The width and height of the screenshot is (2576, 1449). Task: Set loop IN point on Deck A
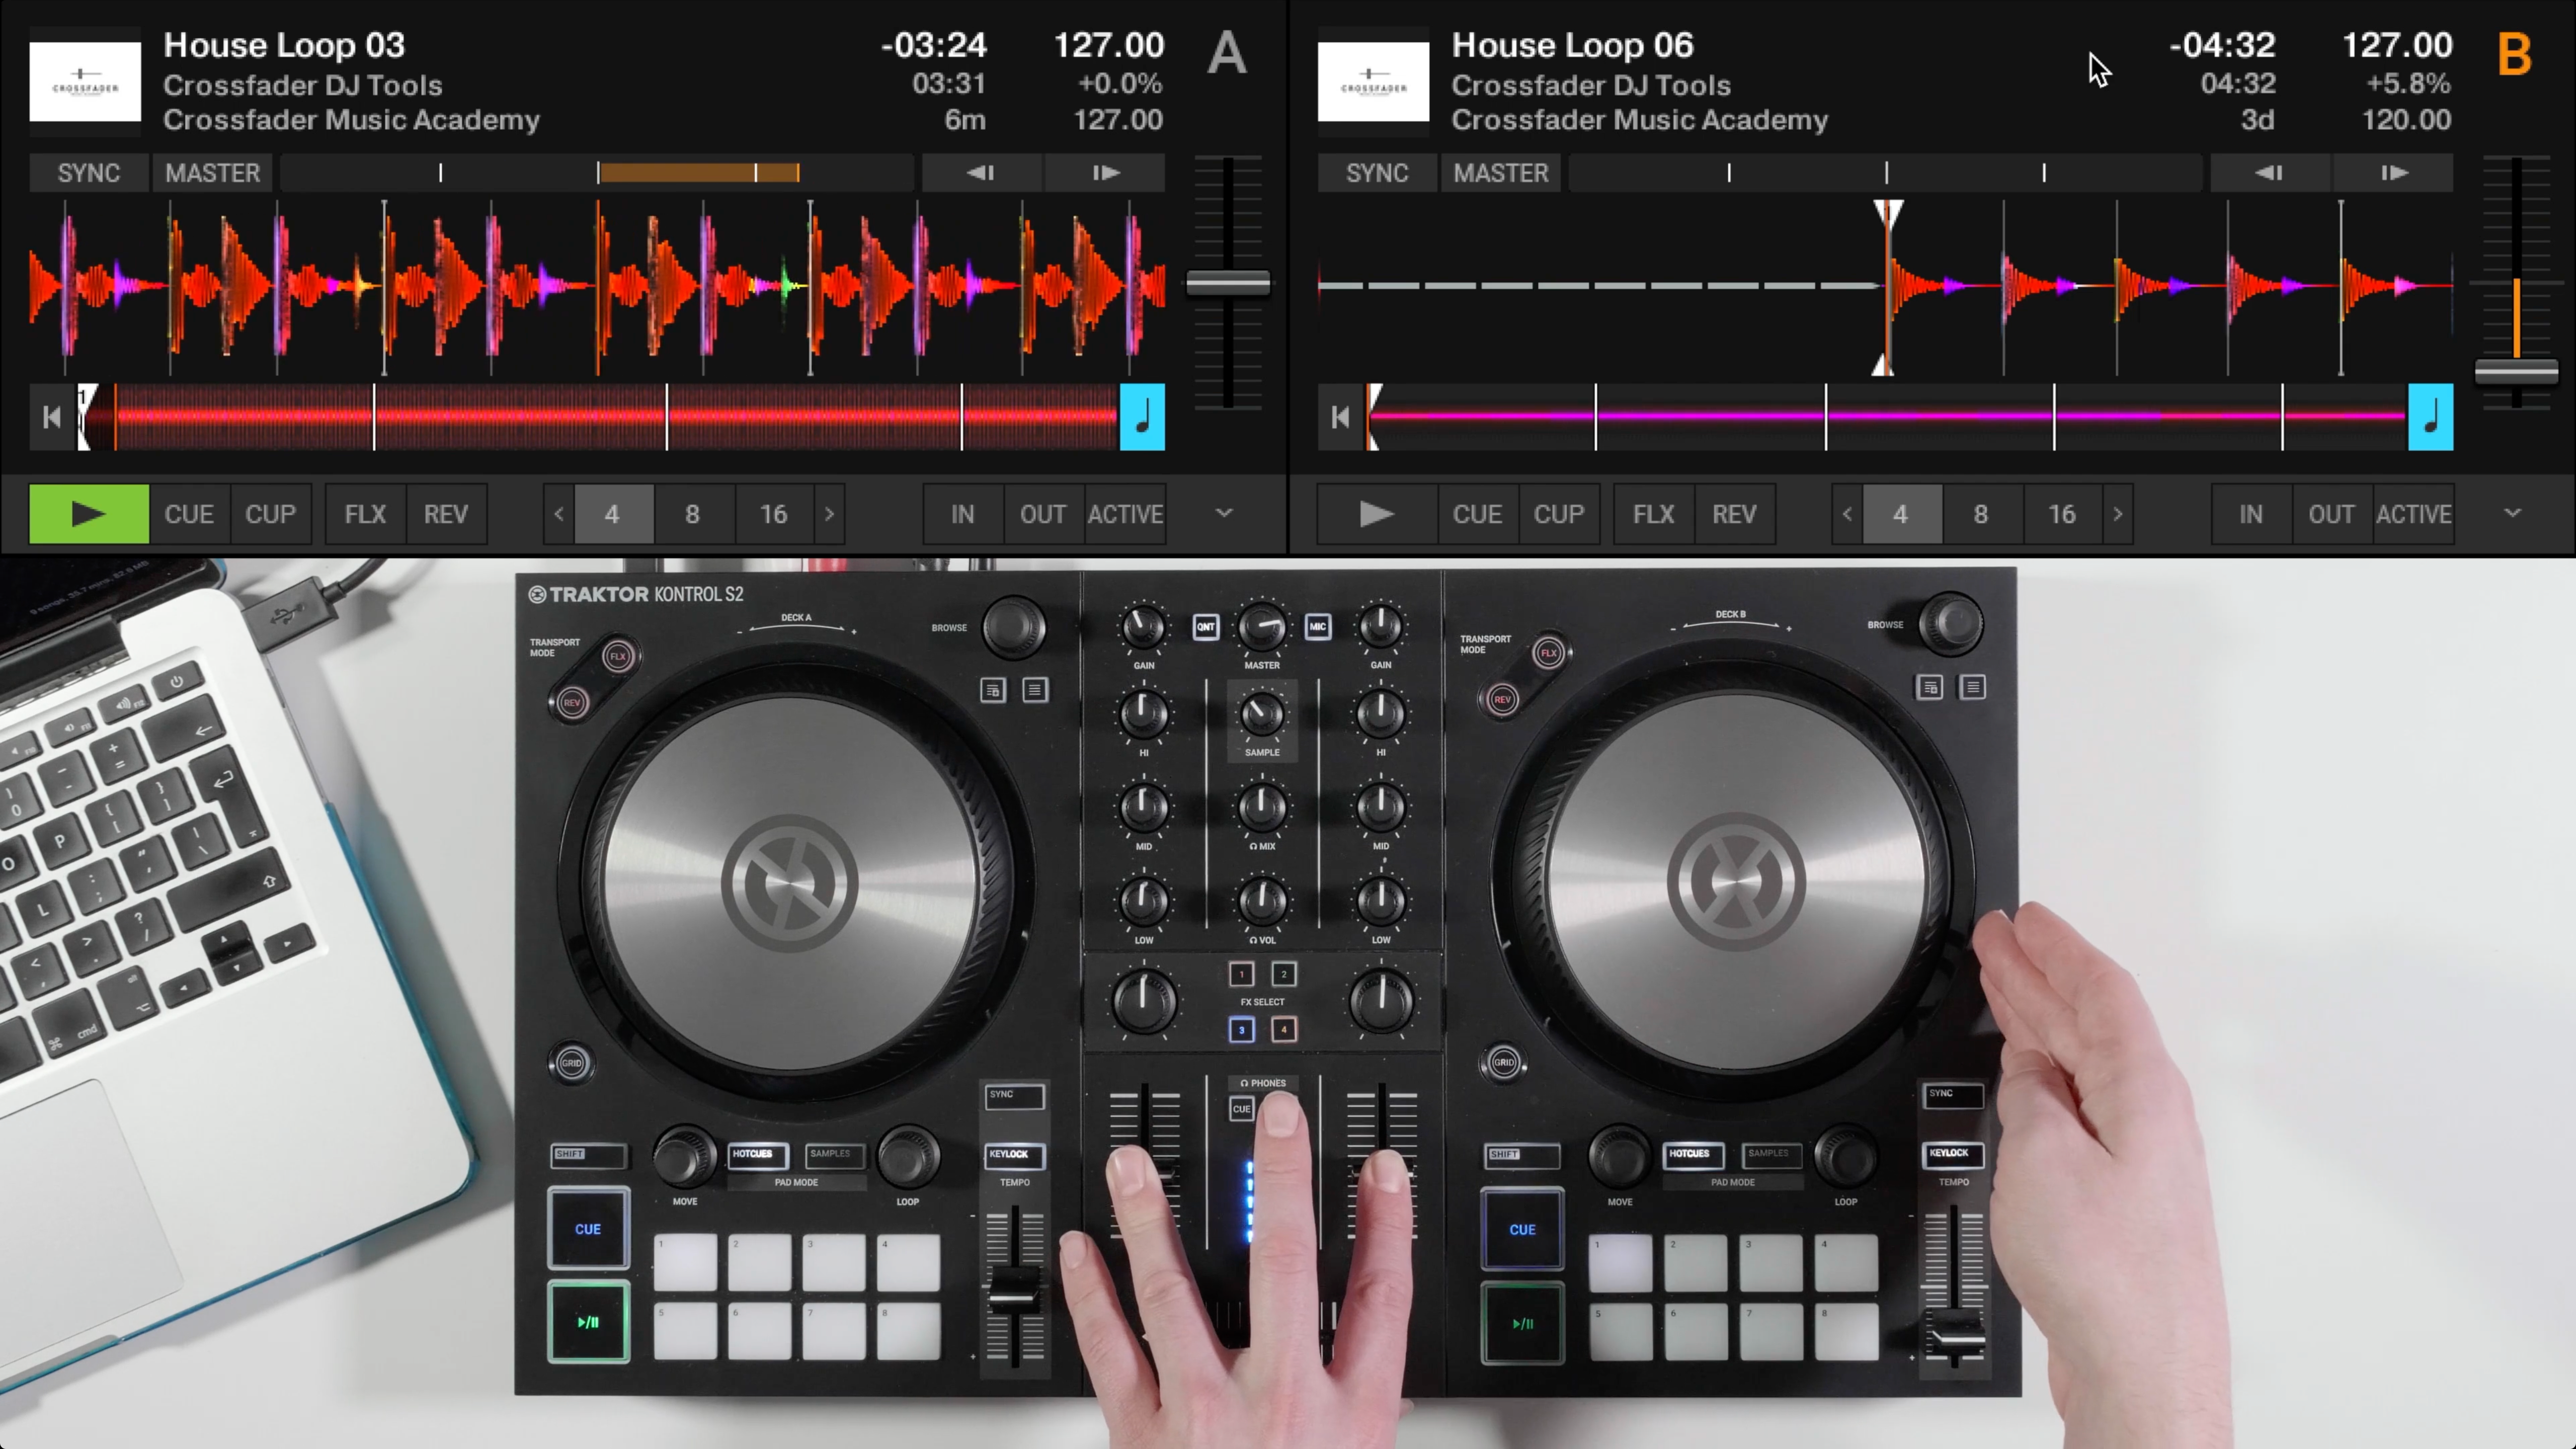pyautogui.click(x=962, y=514)
